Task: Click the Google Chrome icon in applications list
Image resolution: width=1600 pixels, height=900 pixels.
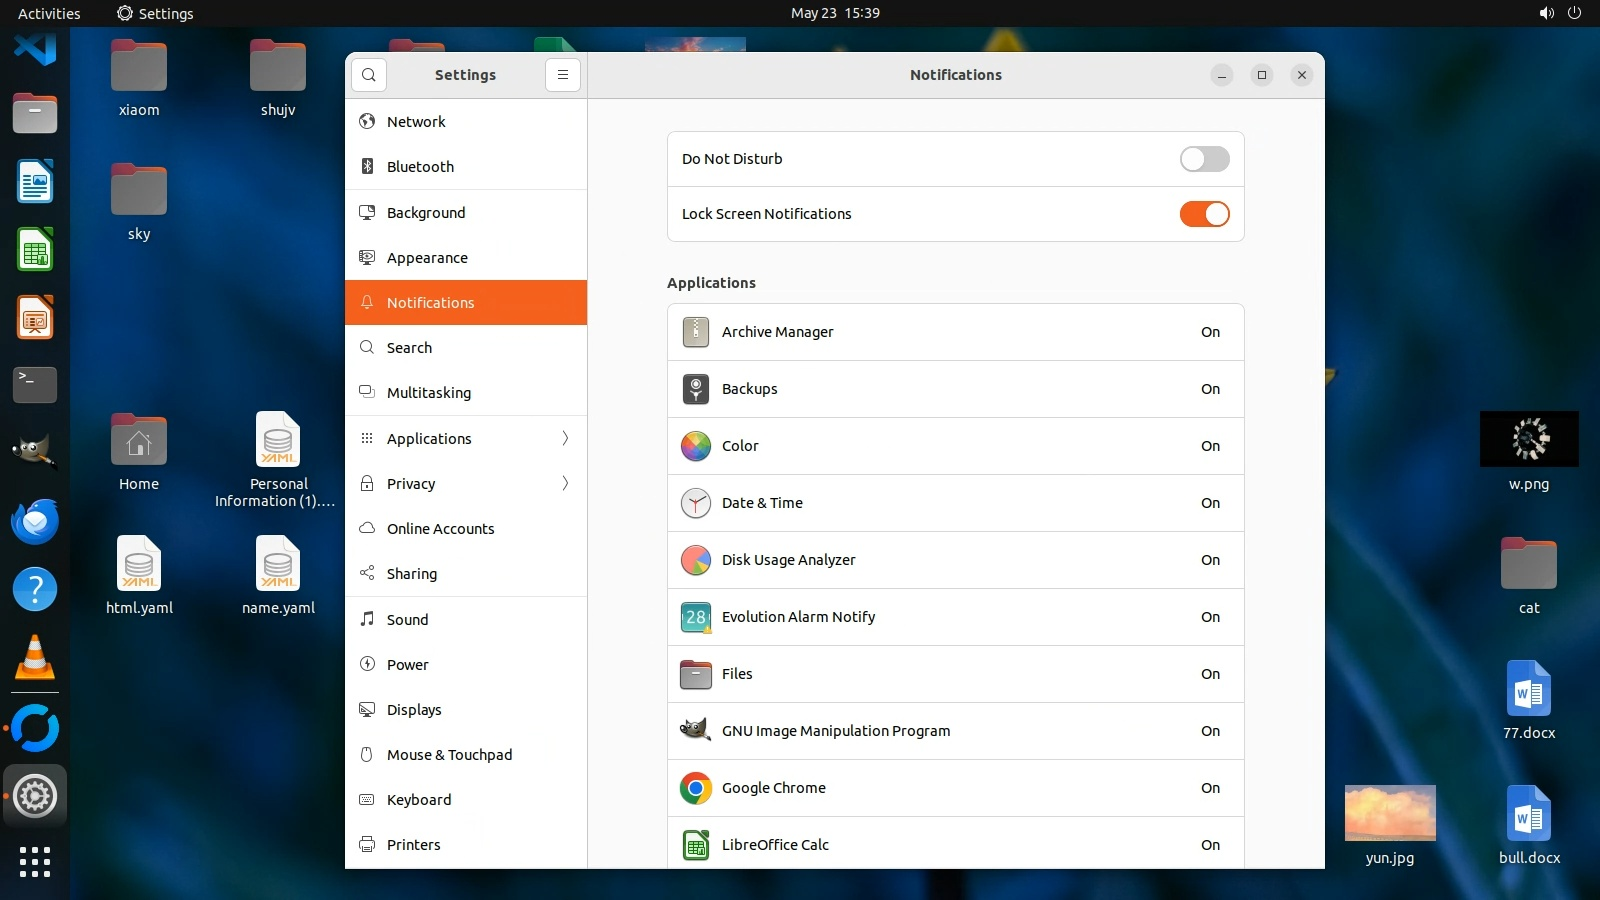Action: point(696,788)
